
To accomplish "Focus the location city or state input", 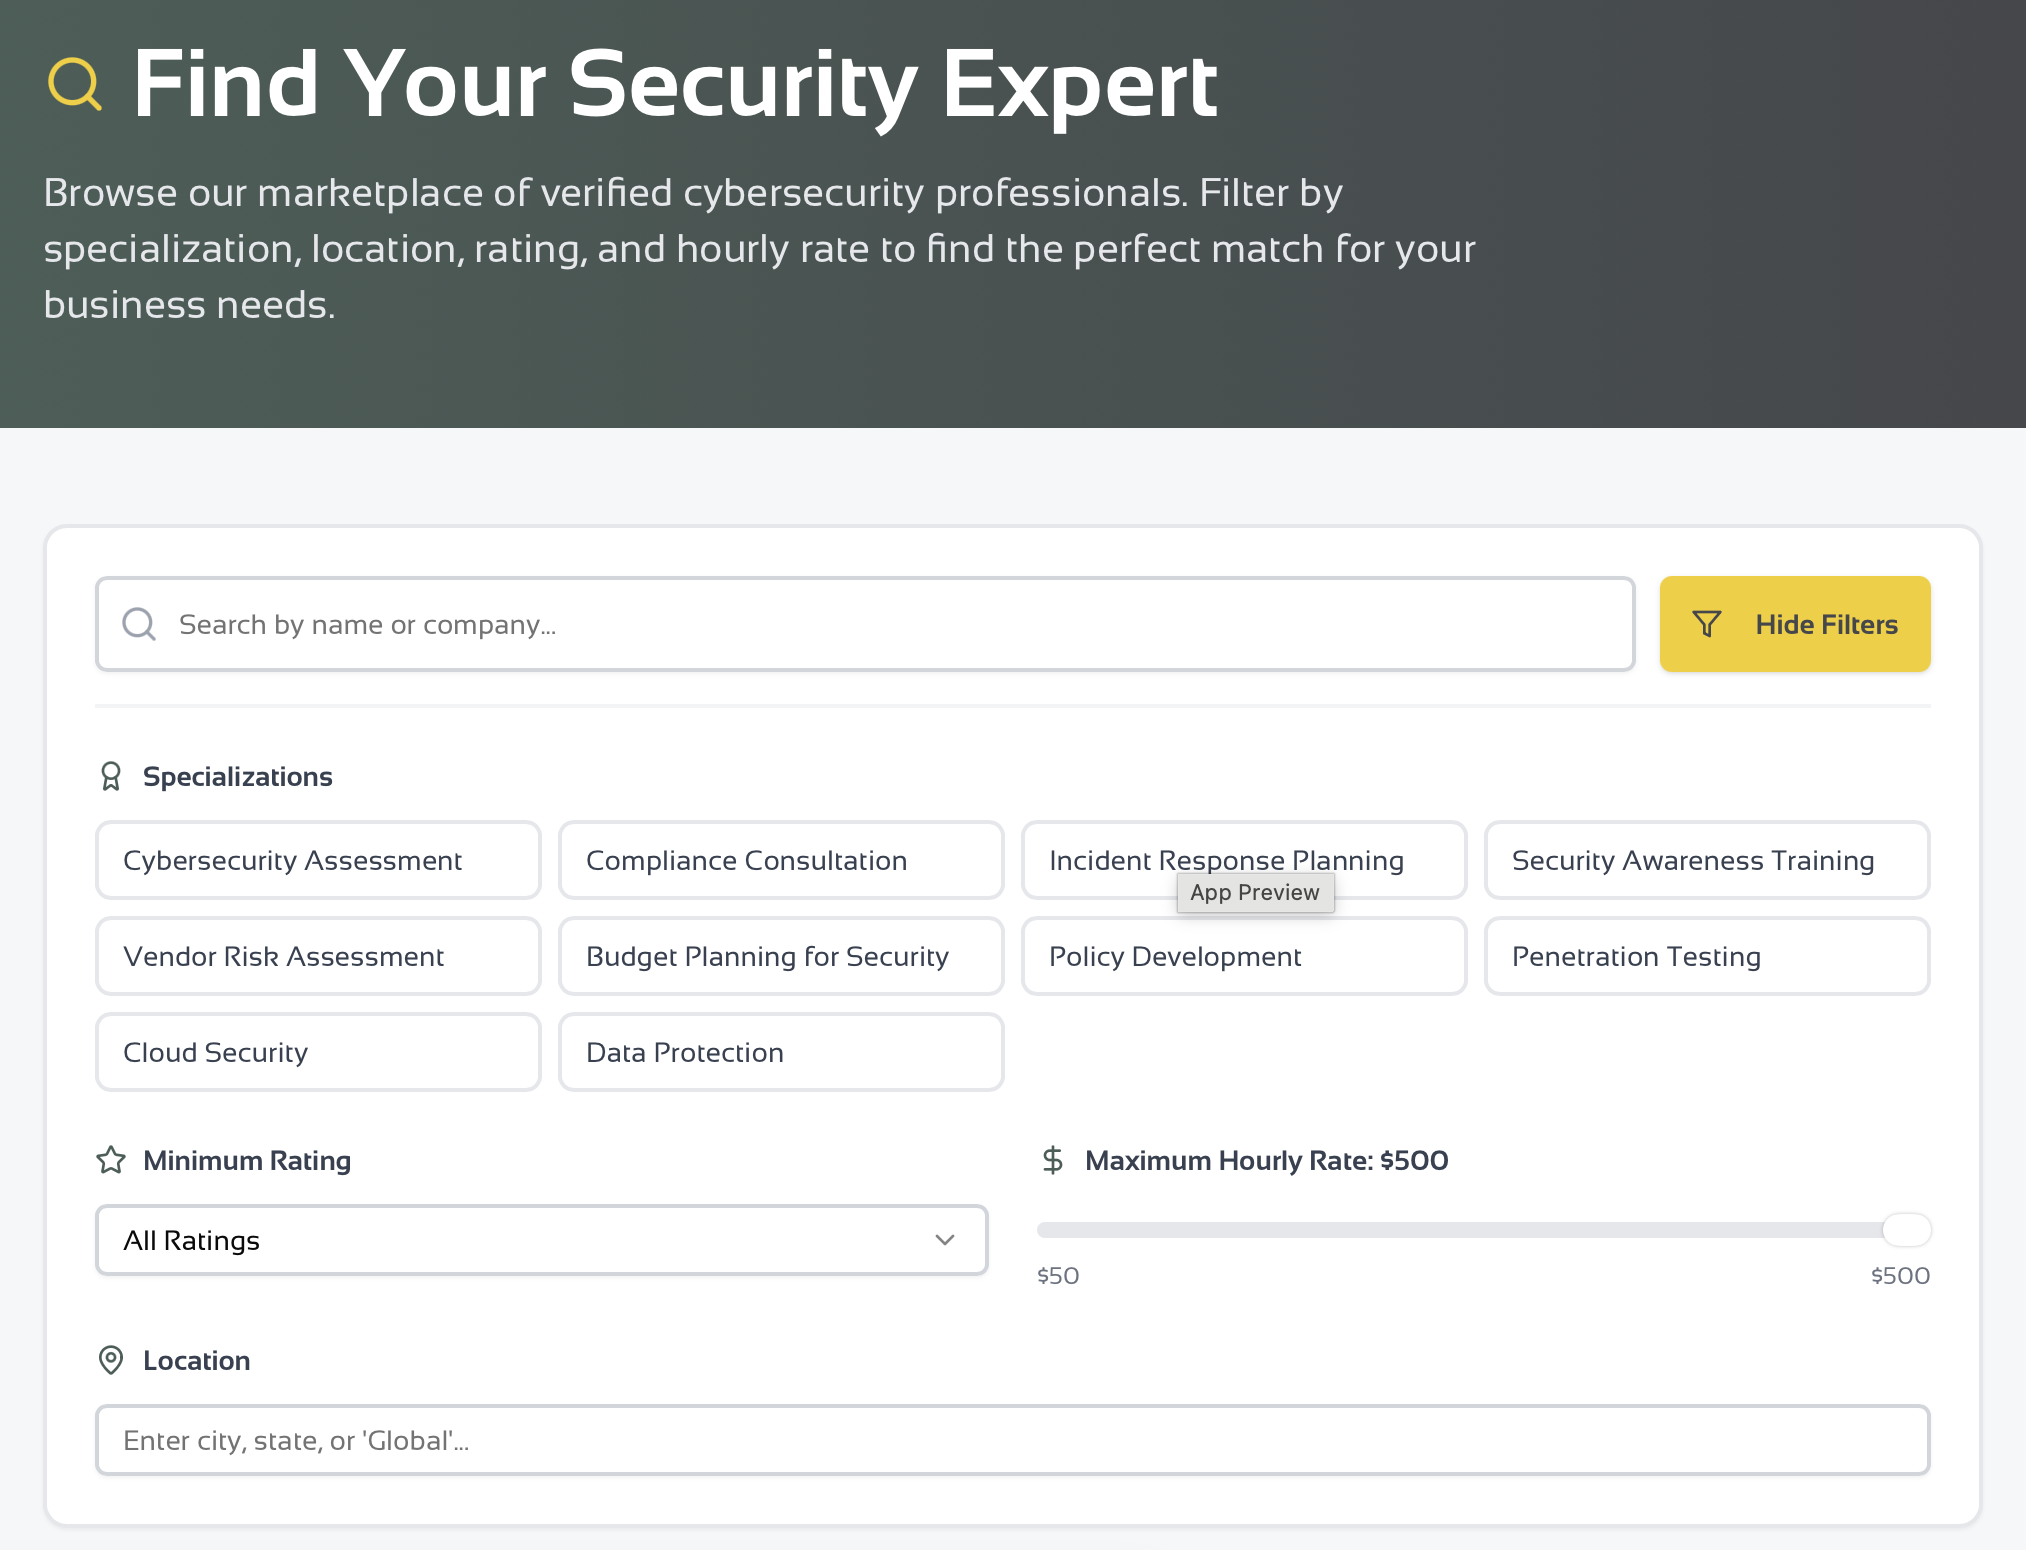I will pos(1012,1440).
